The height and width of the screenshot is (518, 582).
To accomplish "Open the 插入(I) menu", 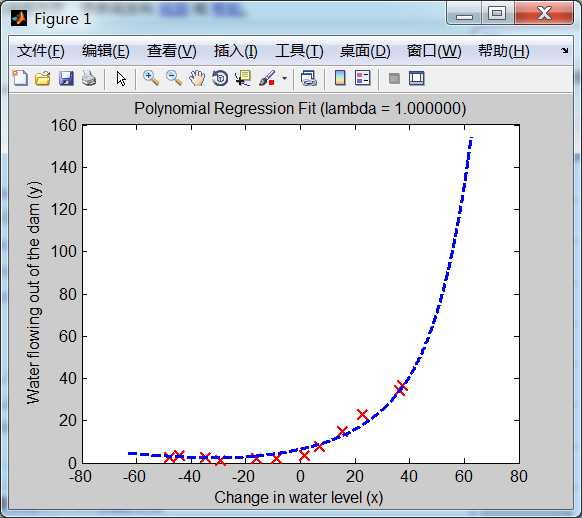I will pyautogui.click(x=236, y=51).
